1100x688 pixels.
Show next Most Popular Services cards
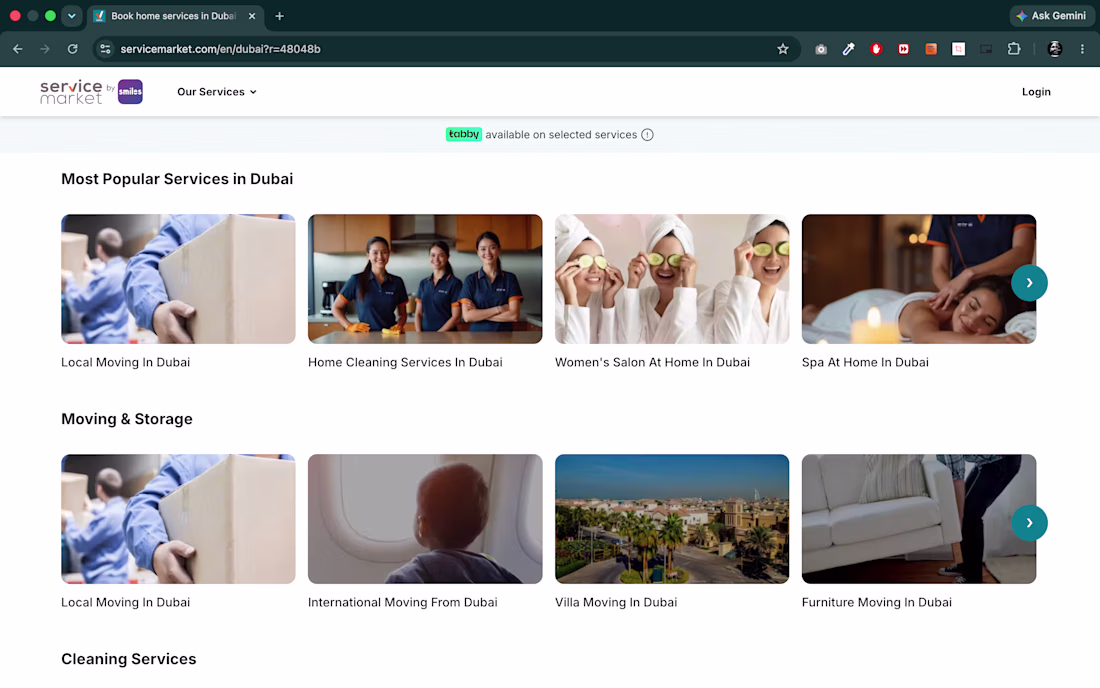click(x=1029, y=283)
